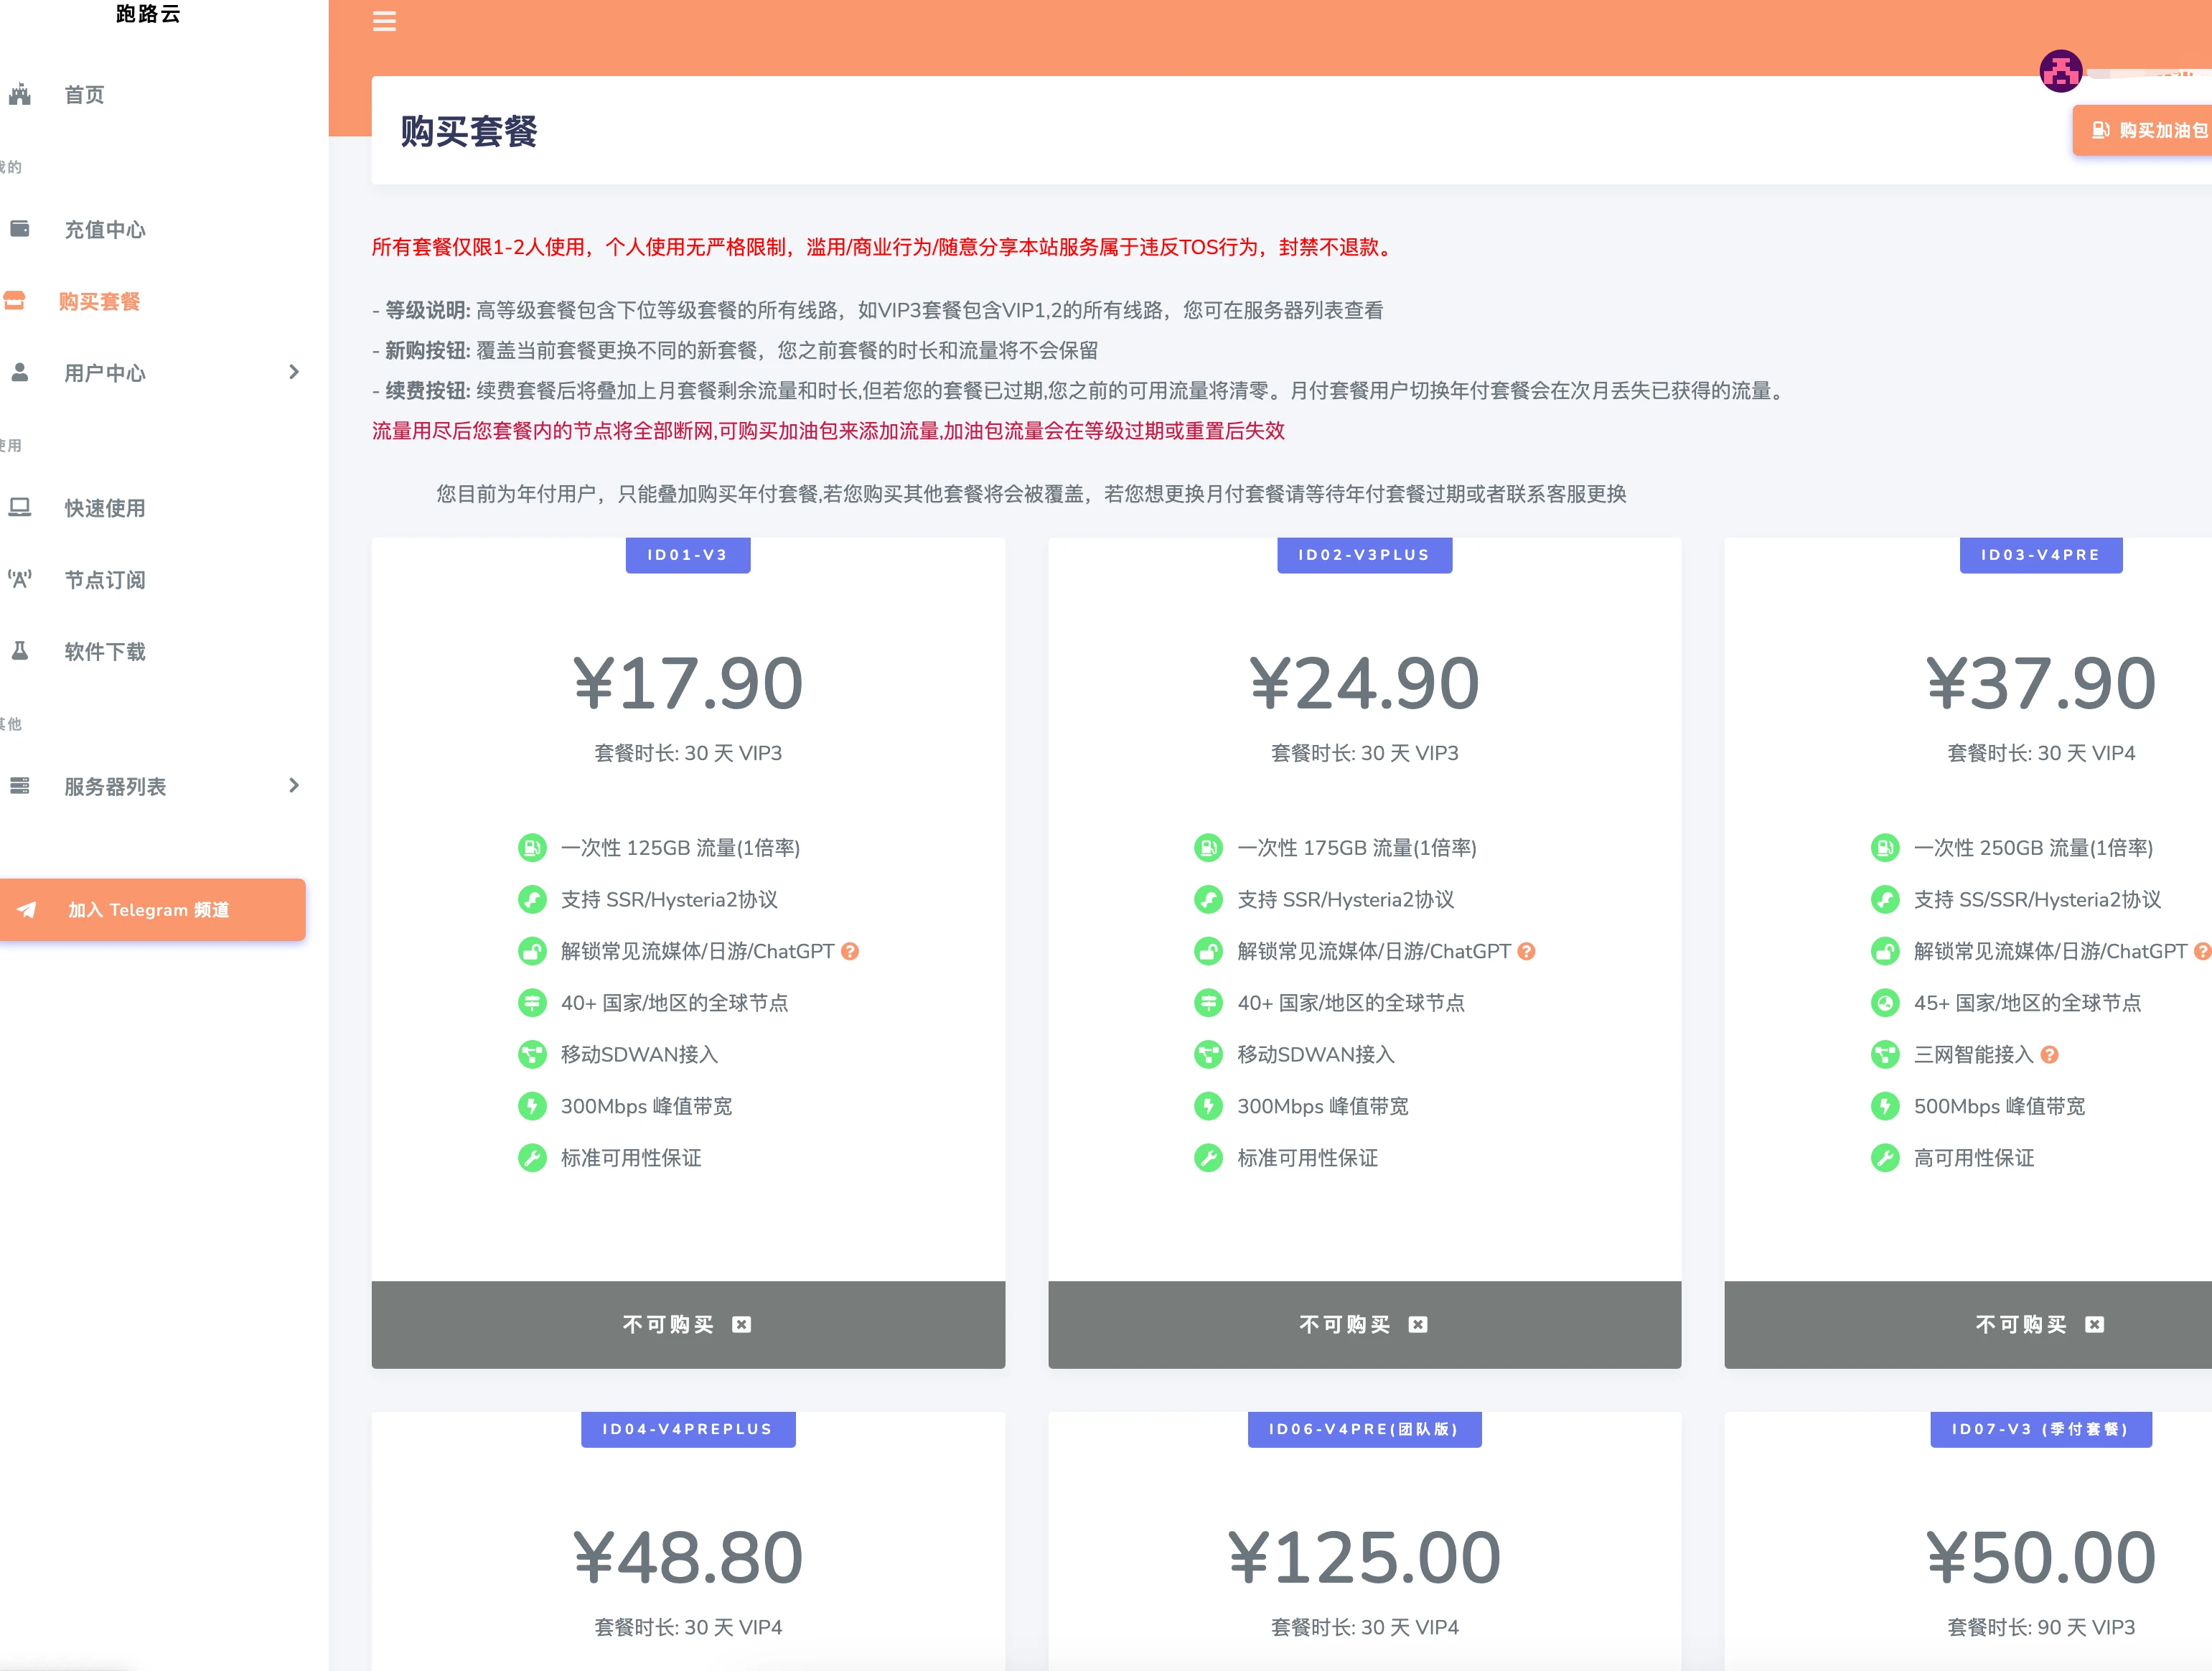Click the 首页 home icon
2212x1671 pixels.
pyautogui.click(x=20, y=95)
